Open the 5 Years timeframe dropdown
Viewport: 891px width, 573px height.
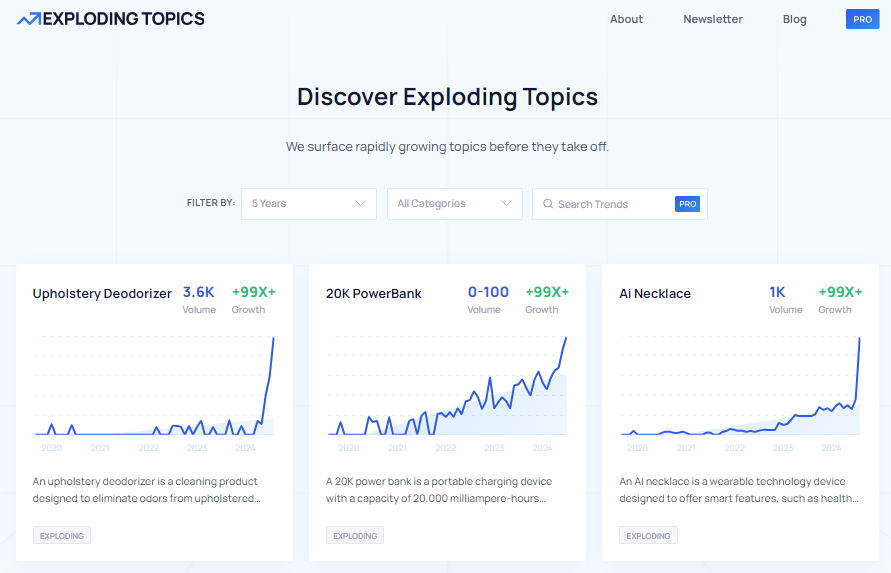pos(309,204)
